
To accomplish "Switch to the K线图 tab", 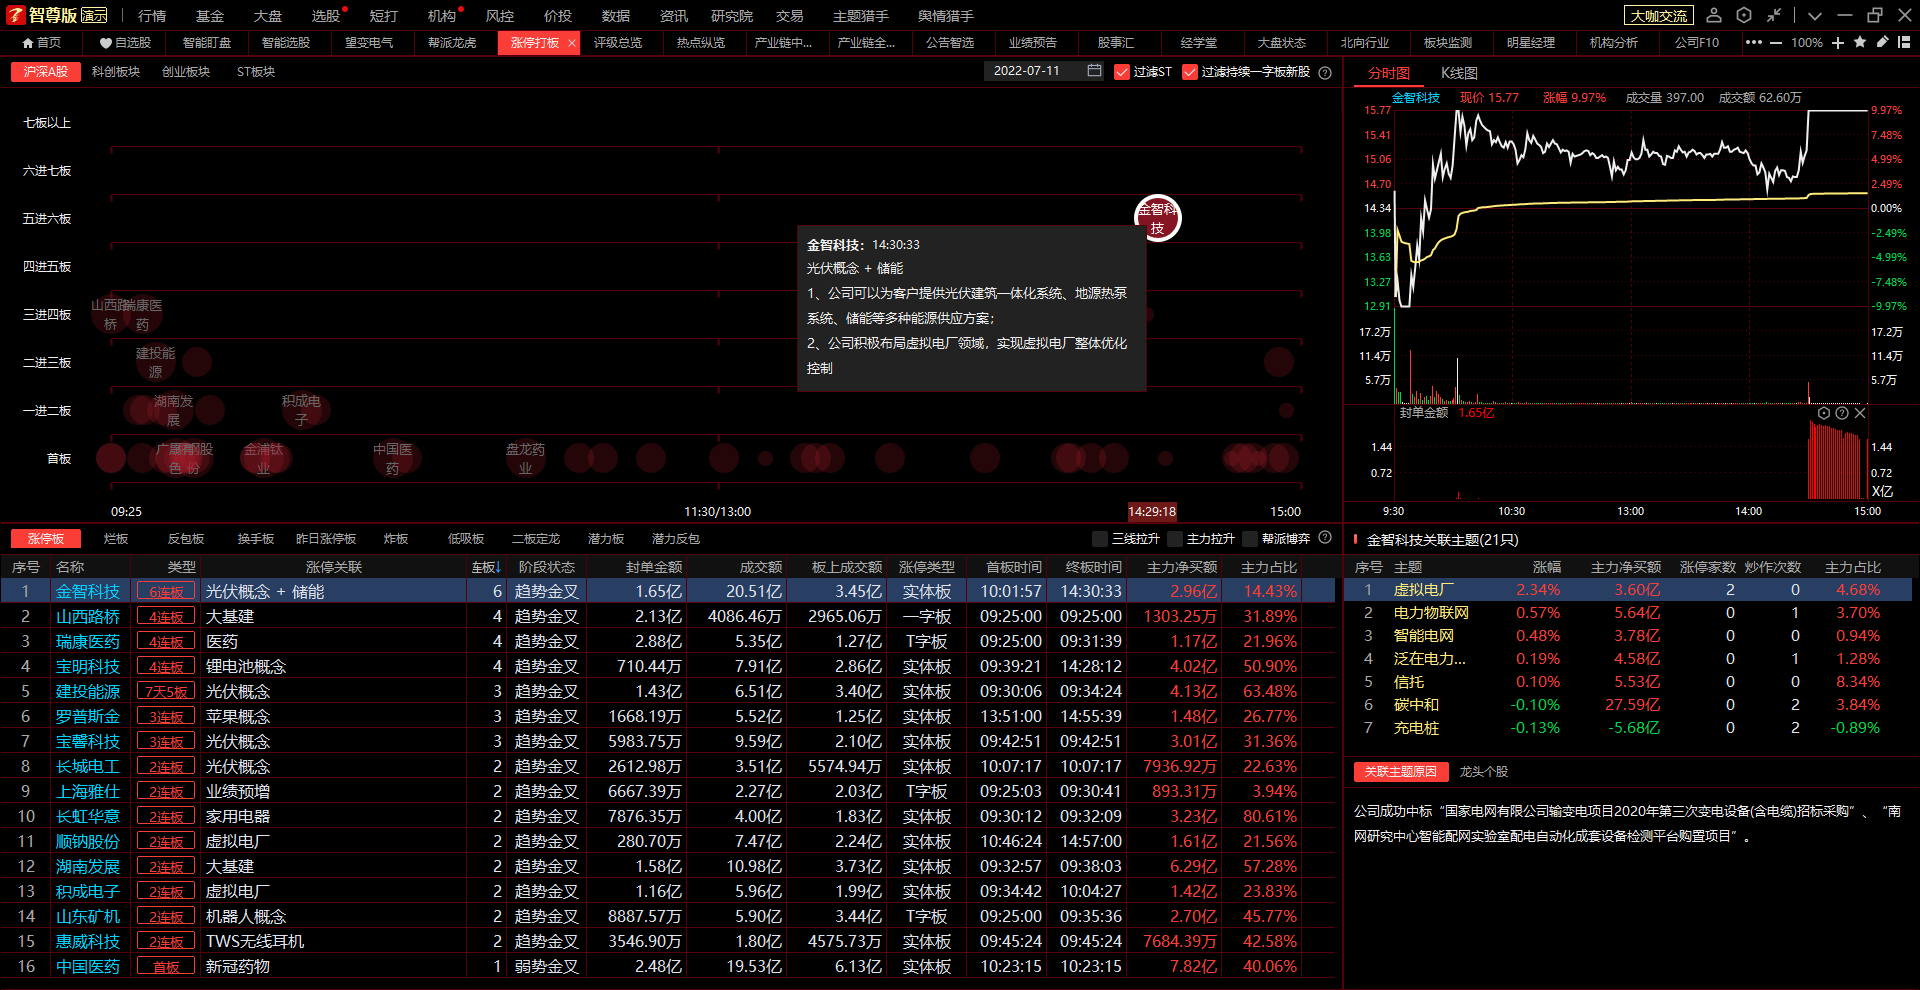I will pos(1459,73).
